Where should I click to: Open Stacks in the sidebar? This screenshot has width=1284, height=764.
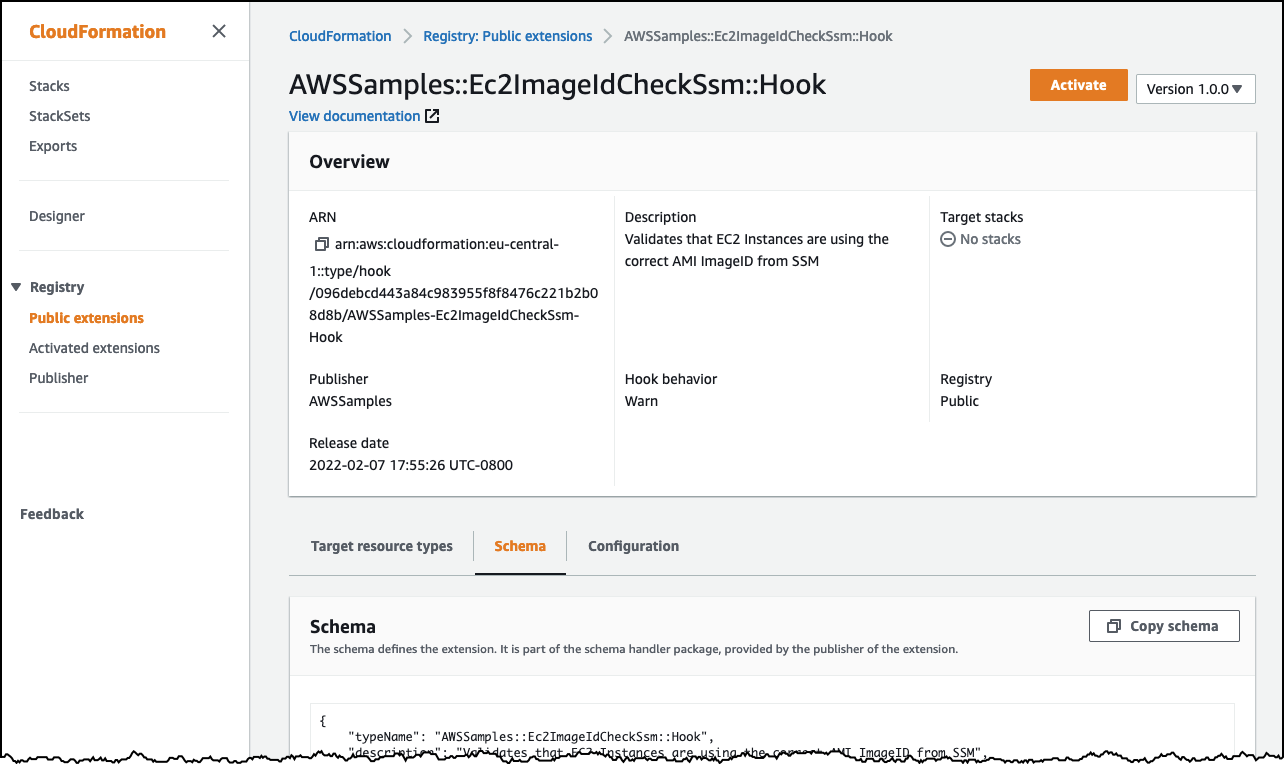[49, 86]
